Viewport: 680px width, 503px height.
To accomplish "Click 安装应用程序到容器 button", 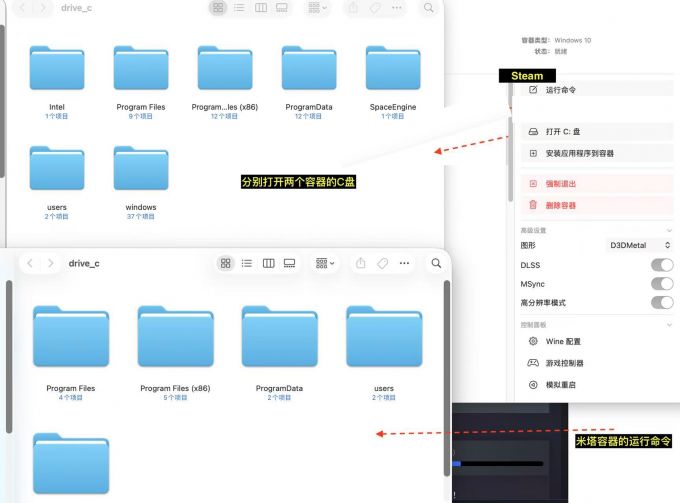I will (x=597, y=154).
